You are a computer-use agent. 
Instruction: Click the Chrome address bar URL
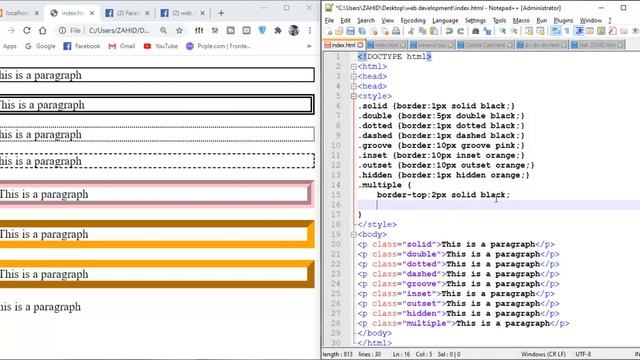point(119,31)
